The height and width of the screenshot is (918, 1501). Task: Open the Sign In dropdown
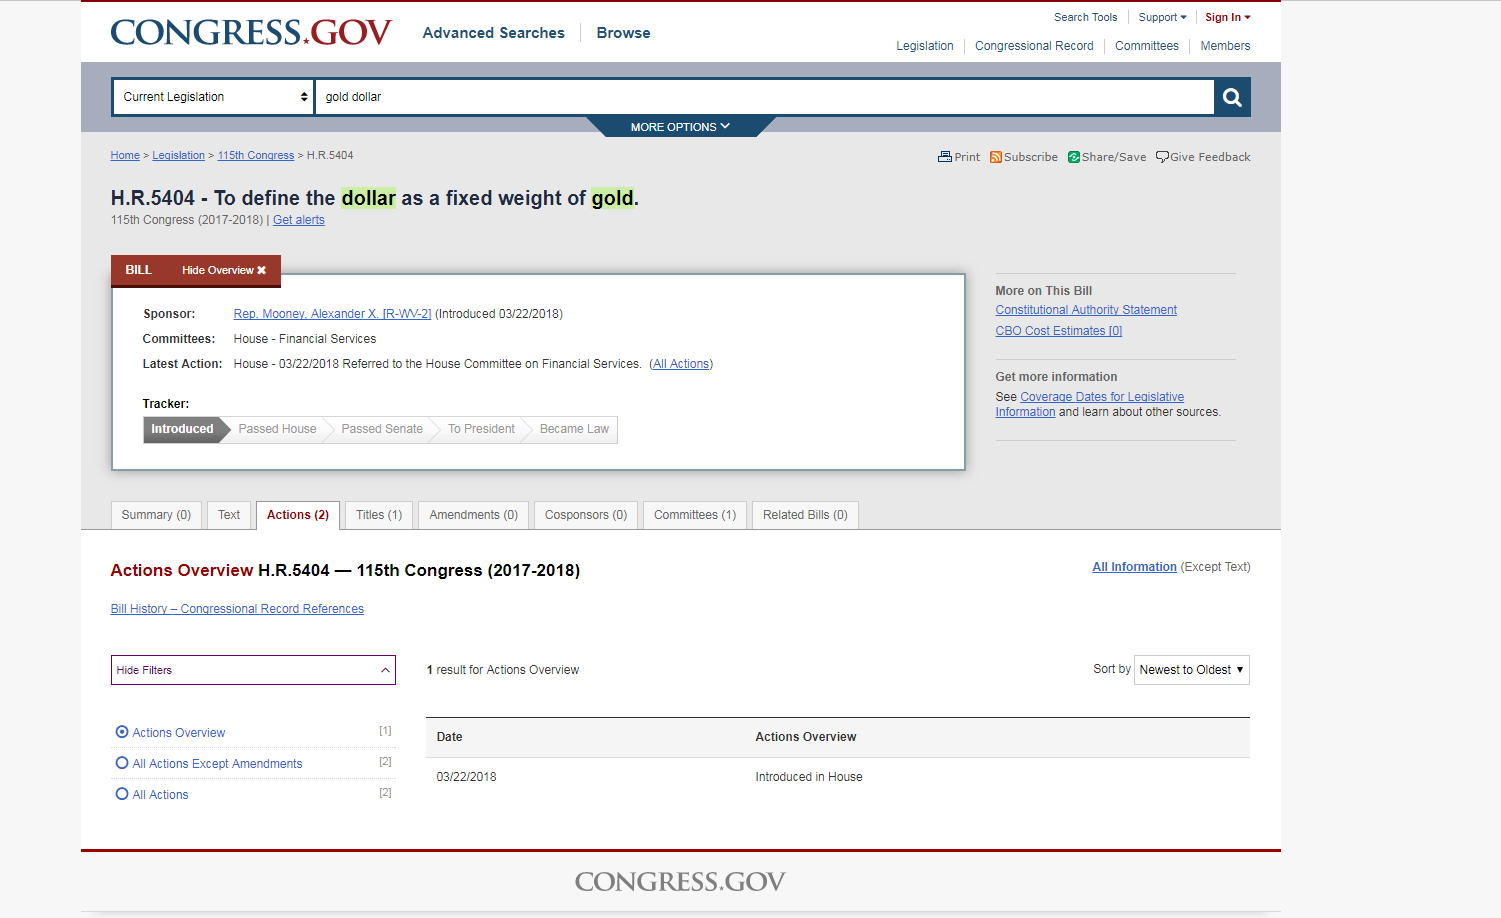(x=1227, y=17)
